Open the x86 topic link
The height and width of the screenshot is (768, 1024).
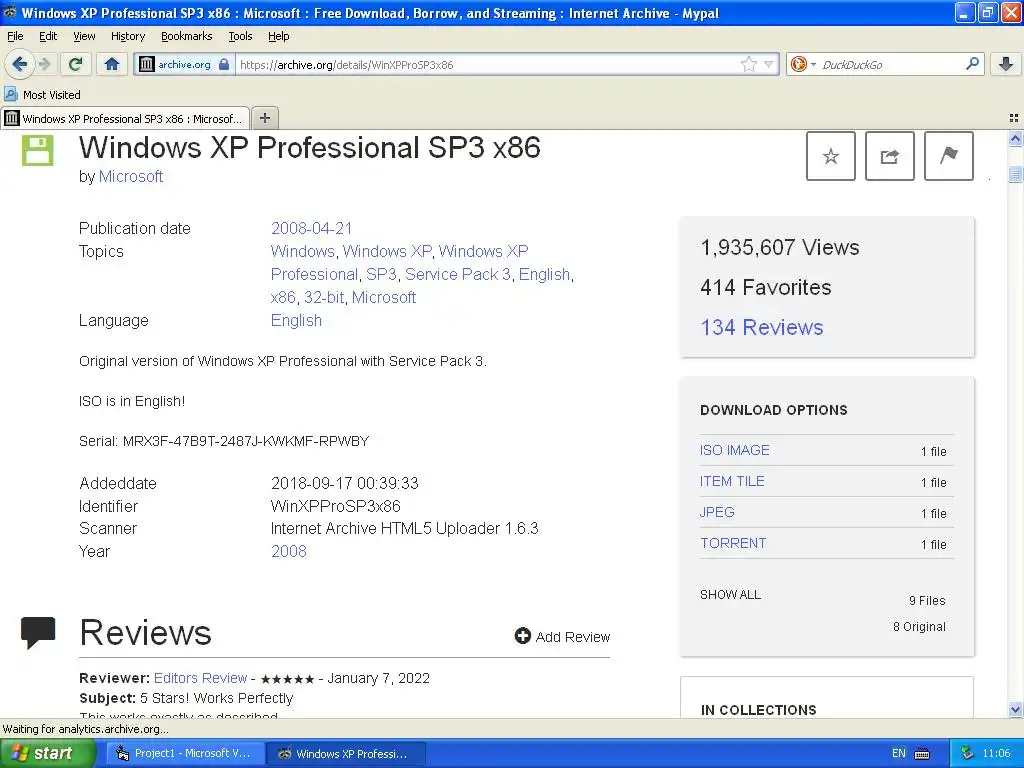pyautogui.click(x=283, y=297)
